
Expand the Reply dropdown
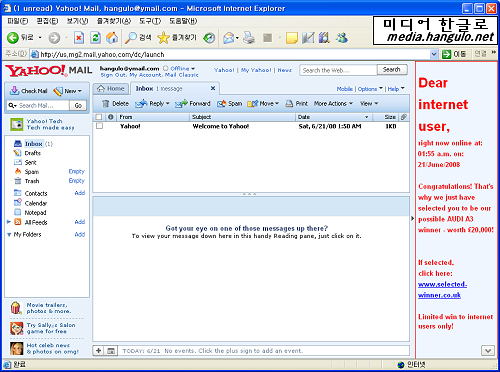coord(168,104)
